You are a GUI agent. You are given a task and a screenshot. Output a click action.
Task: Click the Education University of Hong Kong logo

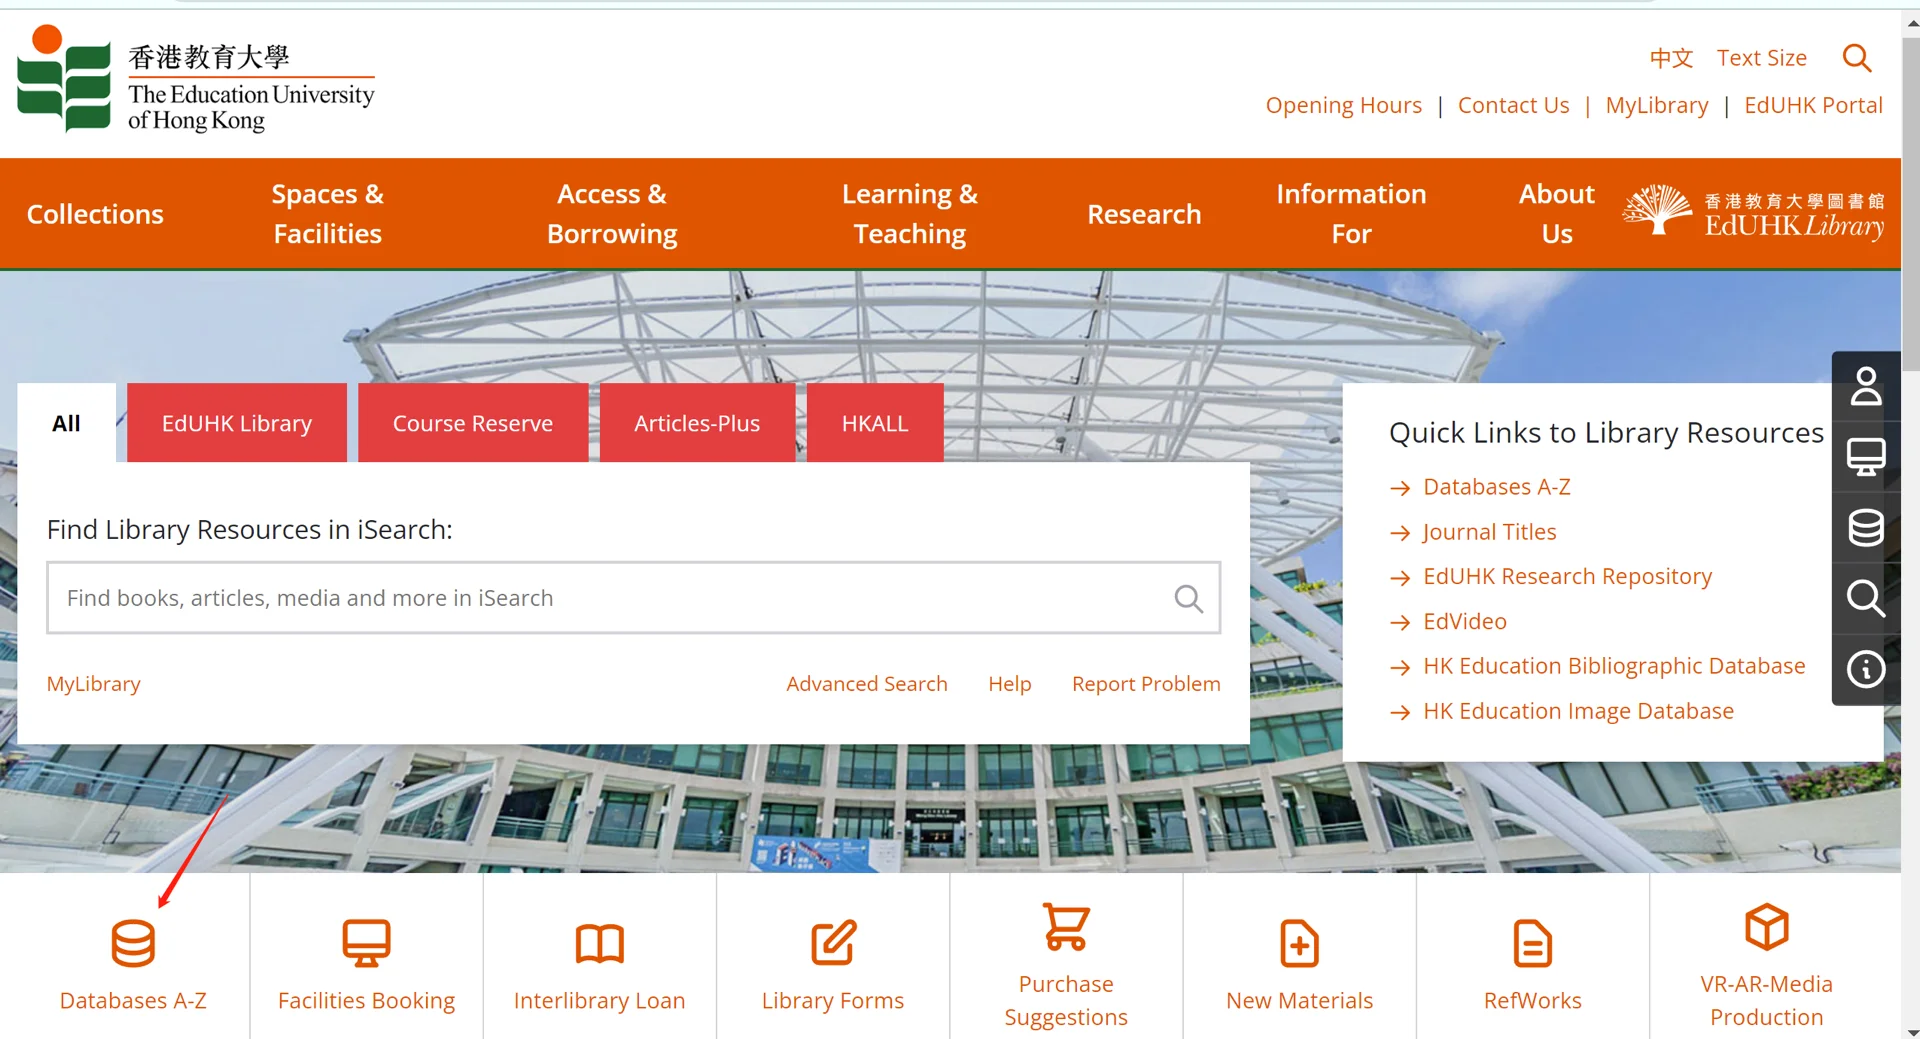pos(196,79)
